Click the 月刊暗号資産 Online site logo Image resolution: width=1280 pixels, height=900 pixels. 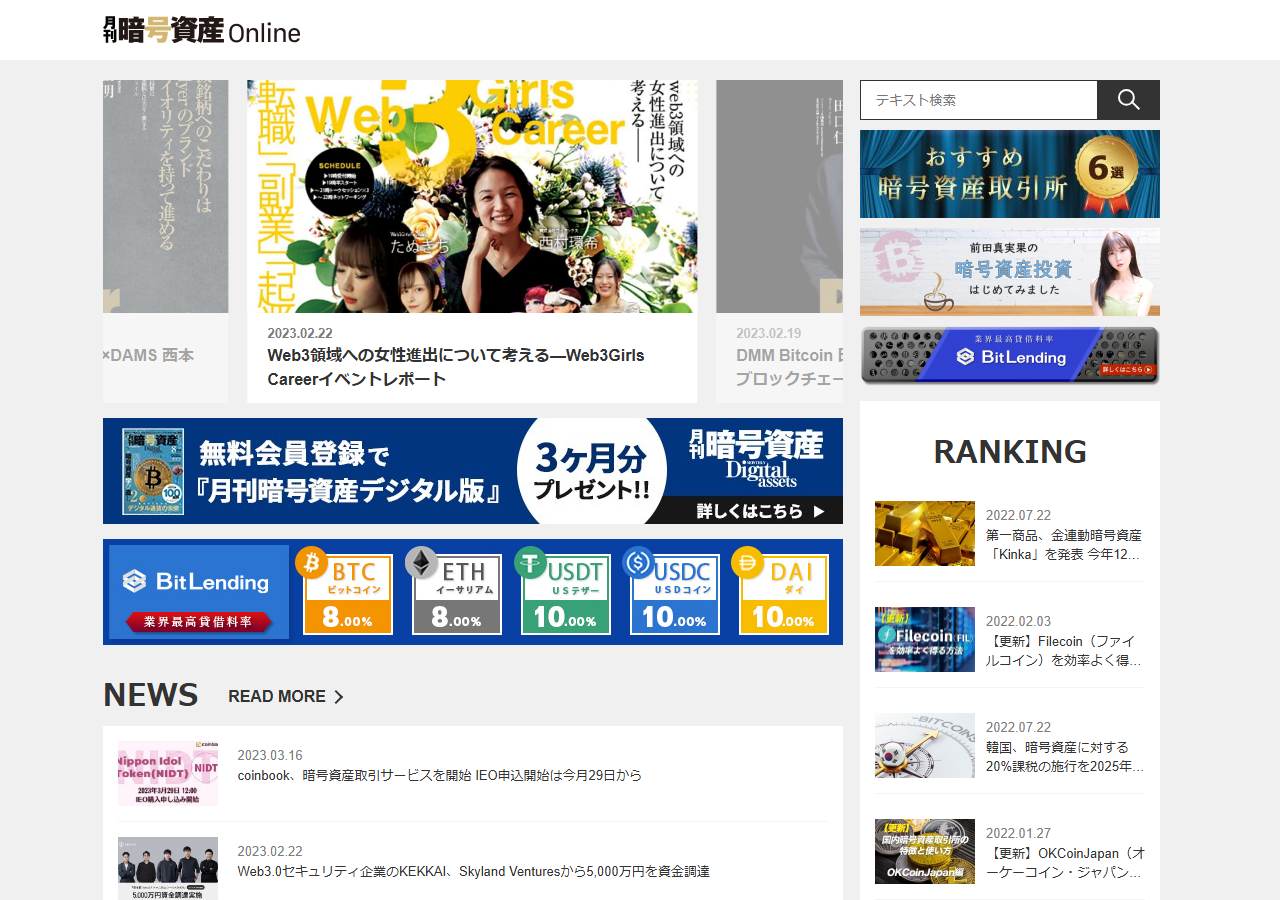click(x=202, y=30)
